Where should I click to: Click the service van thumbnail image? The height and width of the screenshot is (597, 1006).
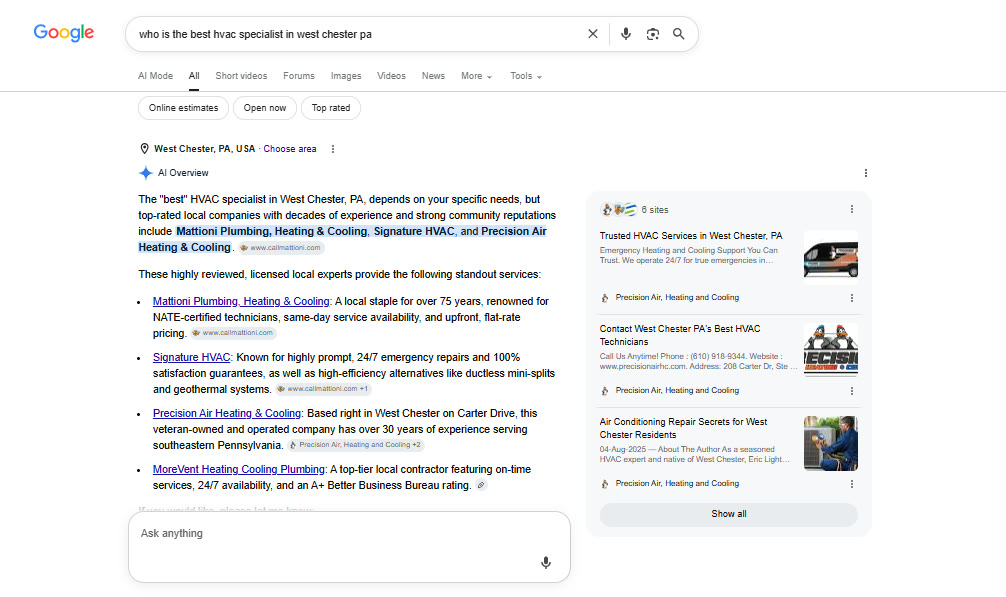pyautogui.click(x=831, y=257)
